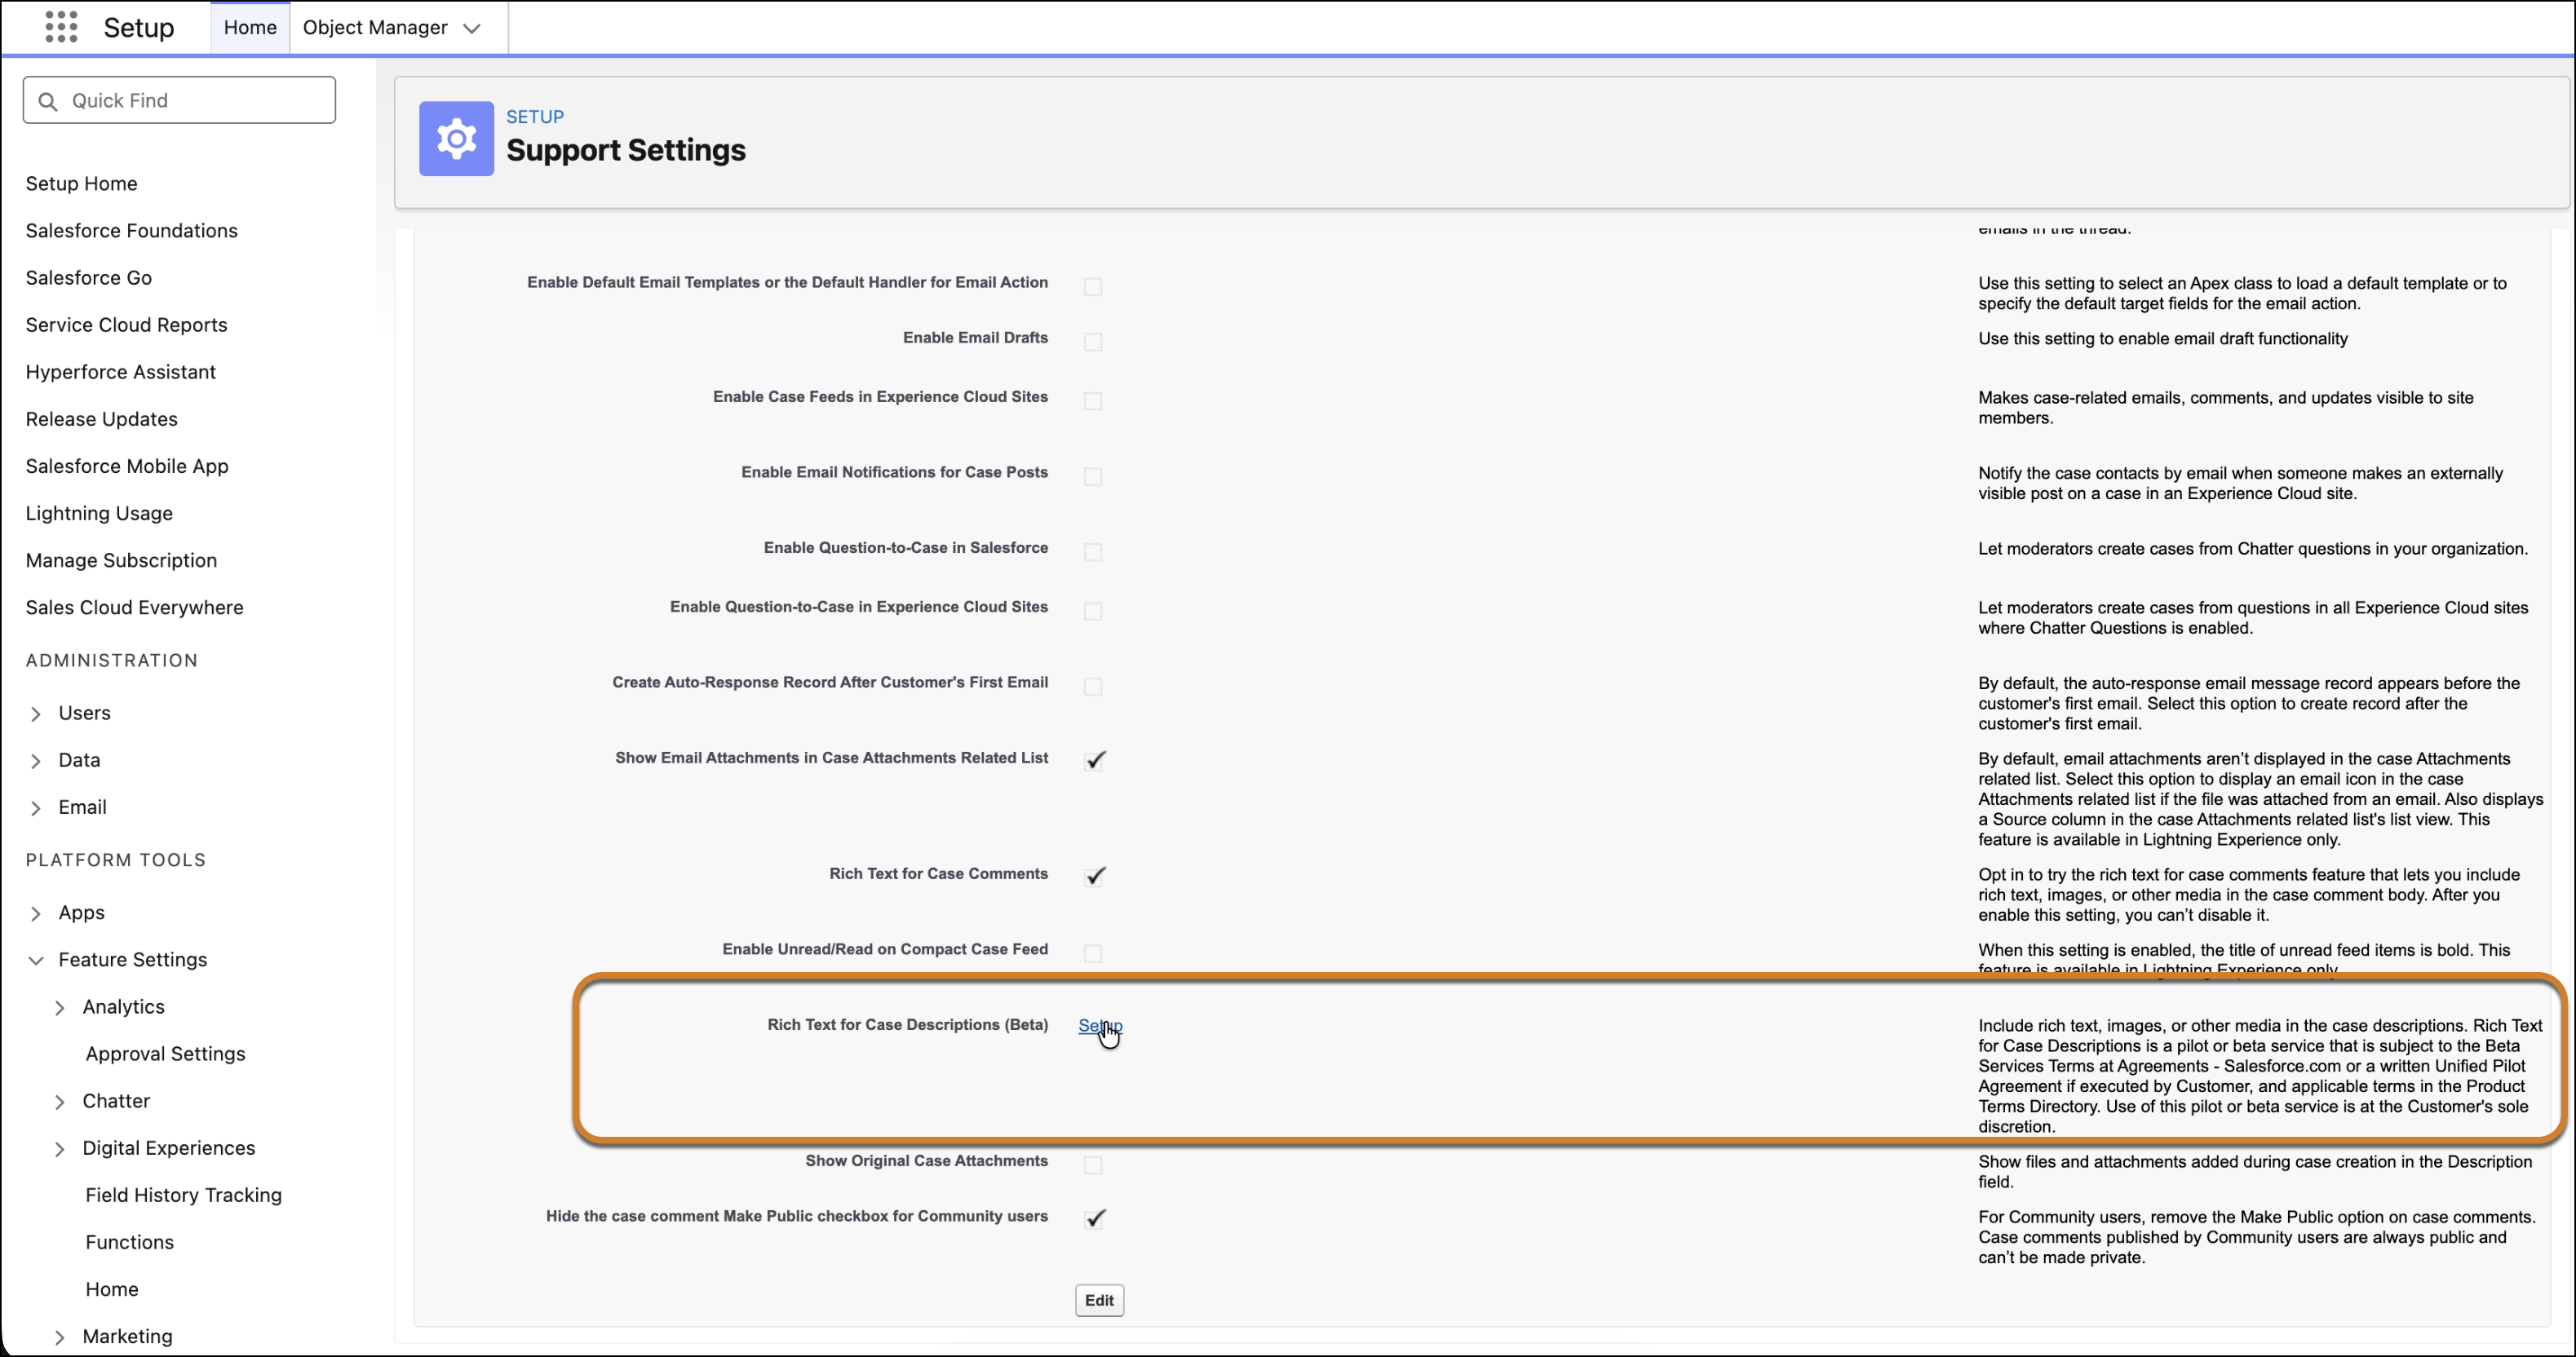Collapse the Feature Settings section
Viewport: 2576px width, 1357px height.
tap(36, 959)
